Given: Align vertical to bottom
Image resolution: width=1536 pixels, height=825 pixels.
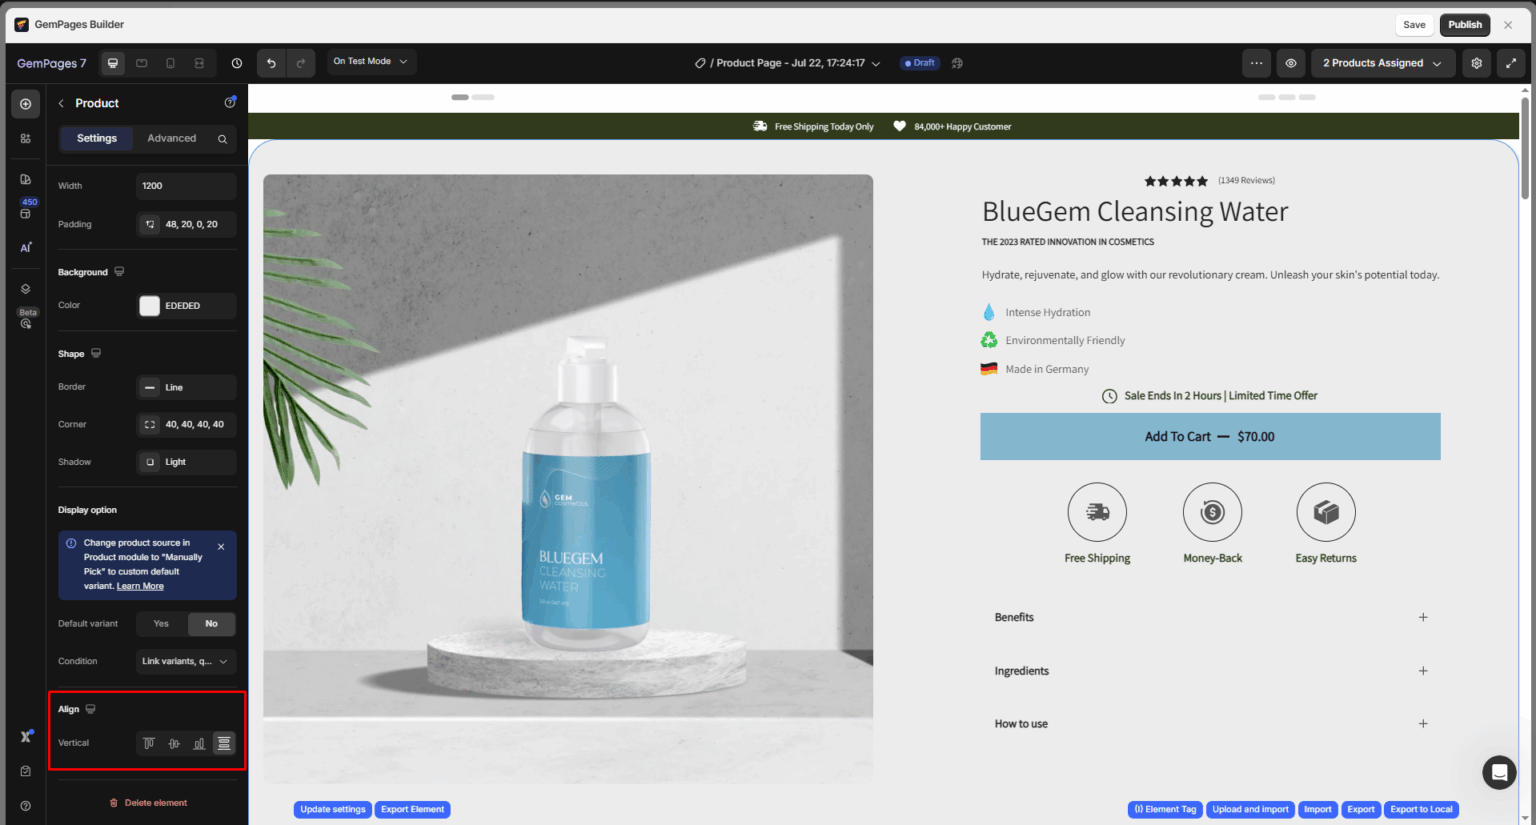Looking at the screenshot, I should coord(199,743).
